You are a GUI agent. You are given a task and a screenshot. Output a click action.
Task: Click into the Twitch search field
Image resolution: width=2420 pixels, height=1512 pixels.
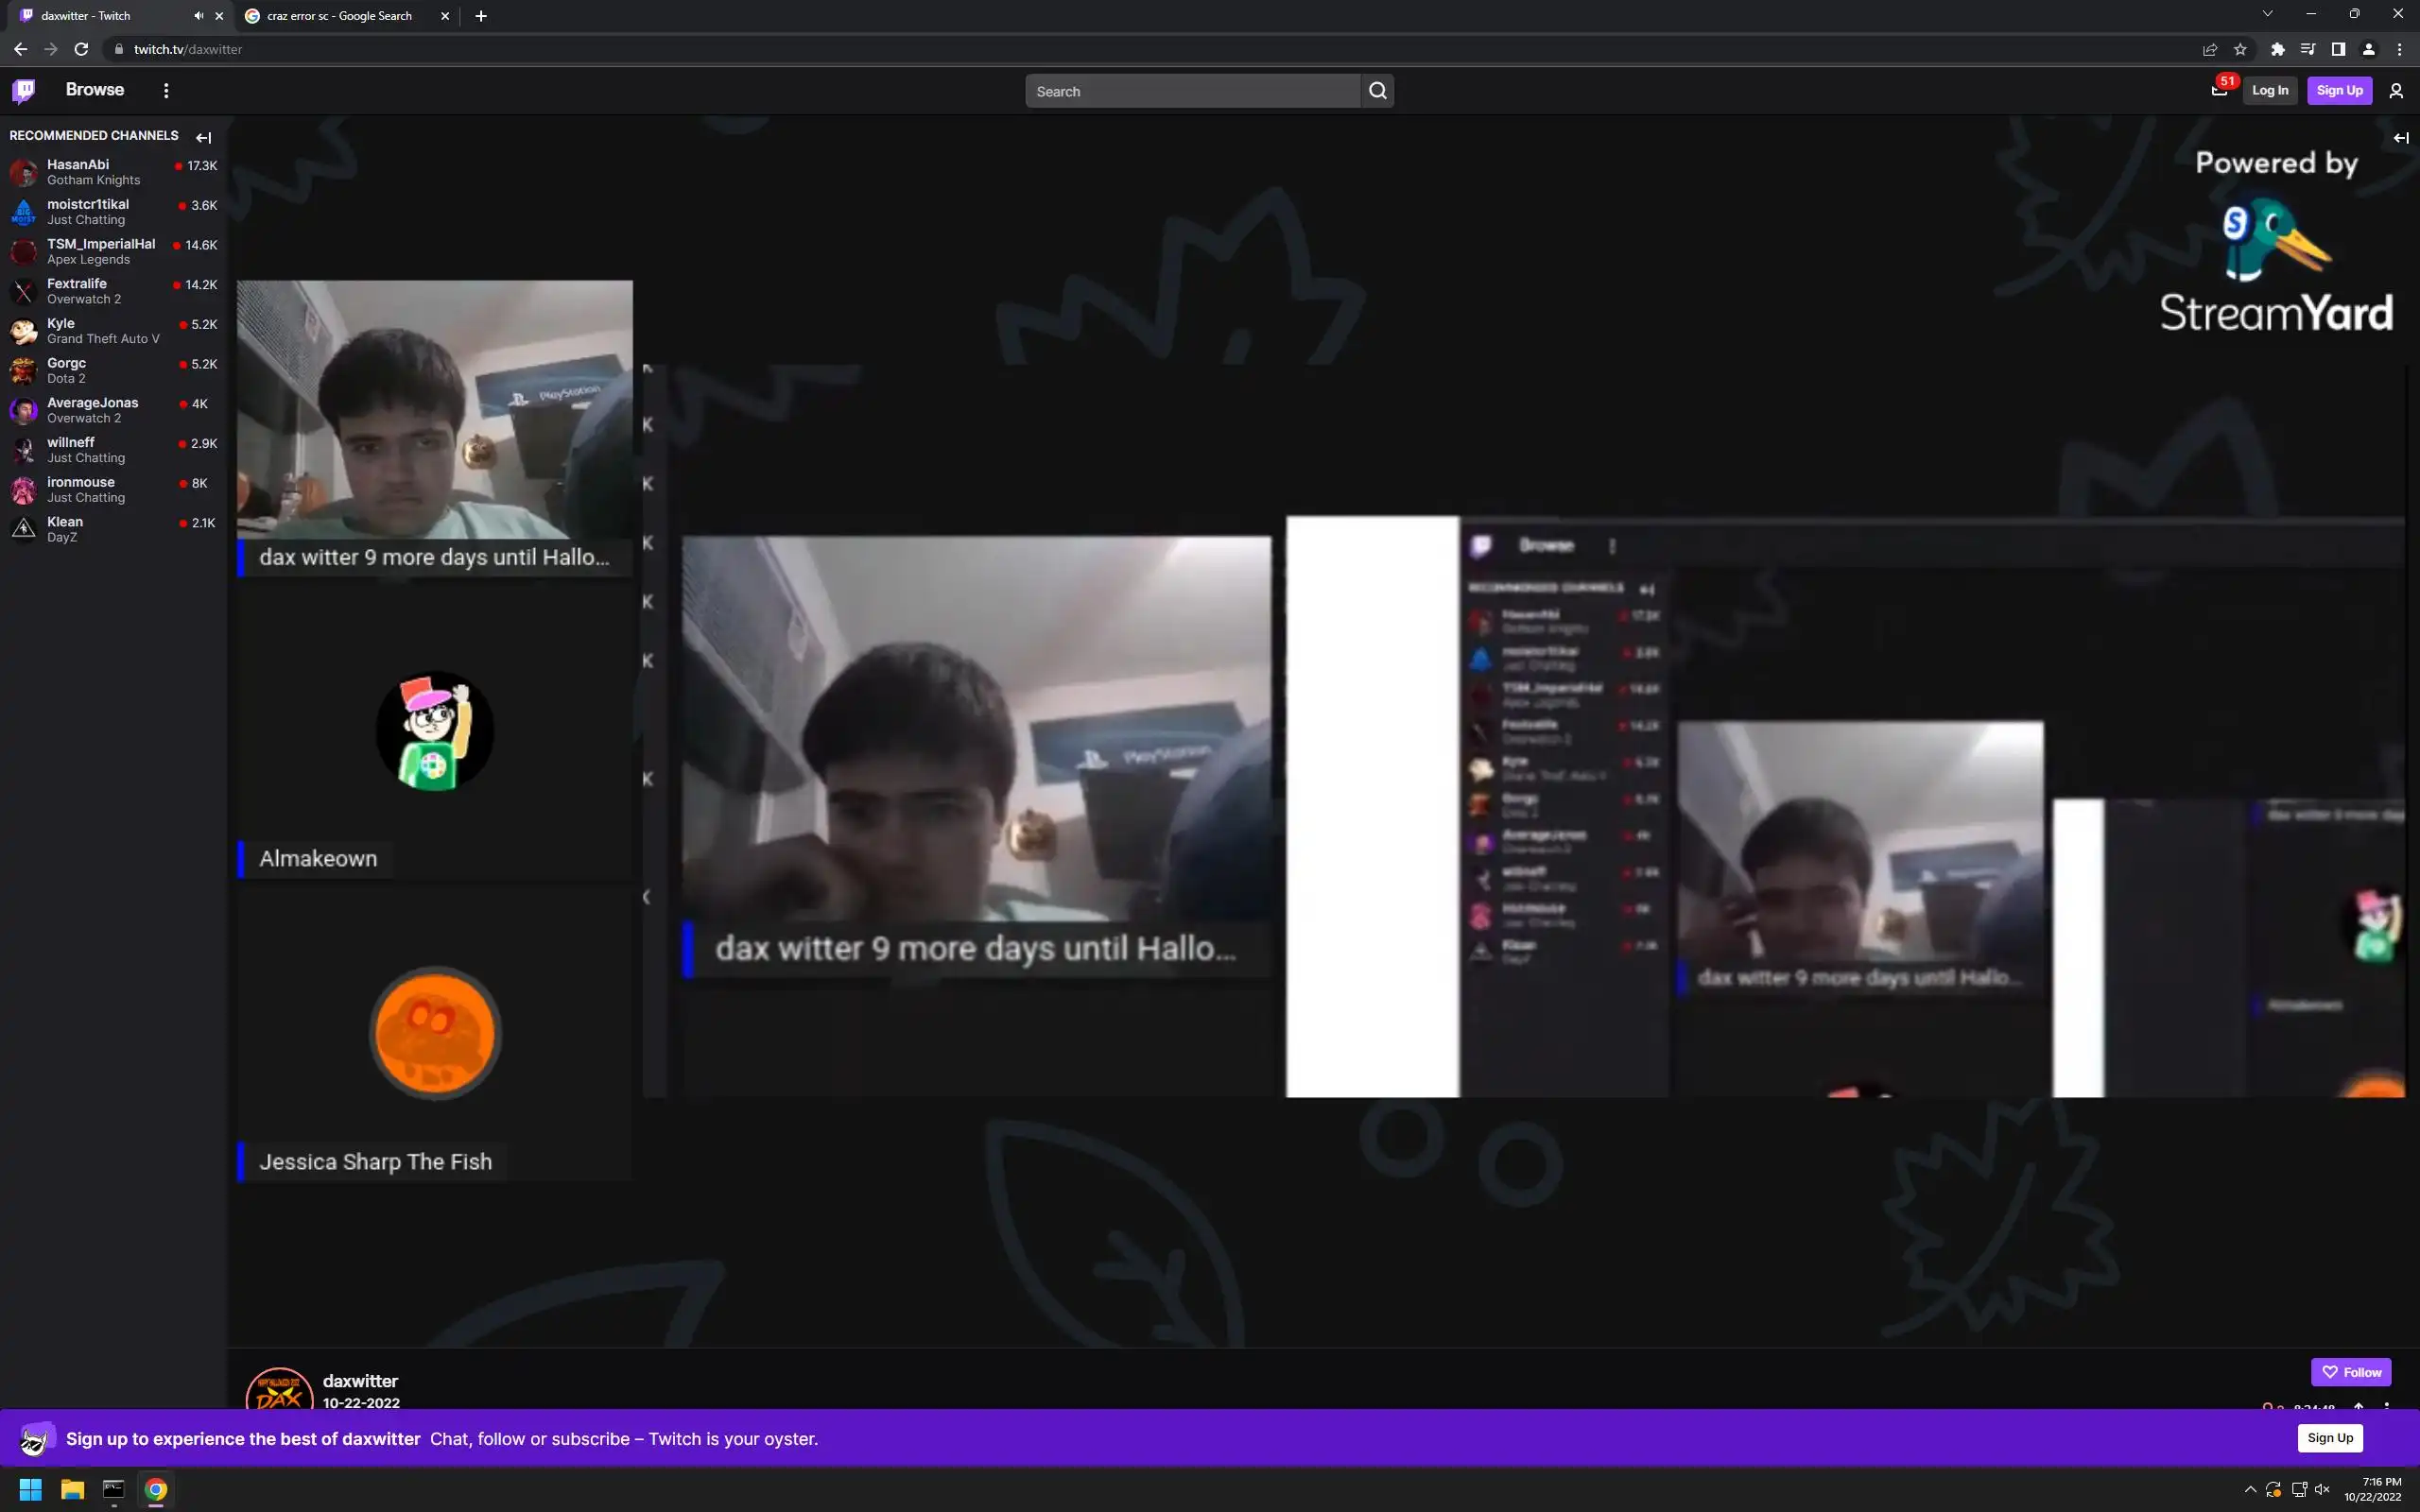coord(1192,91)
